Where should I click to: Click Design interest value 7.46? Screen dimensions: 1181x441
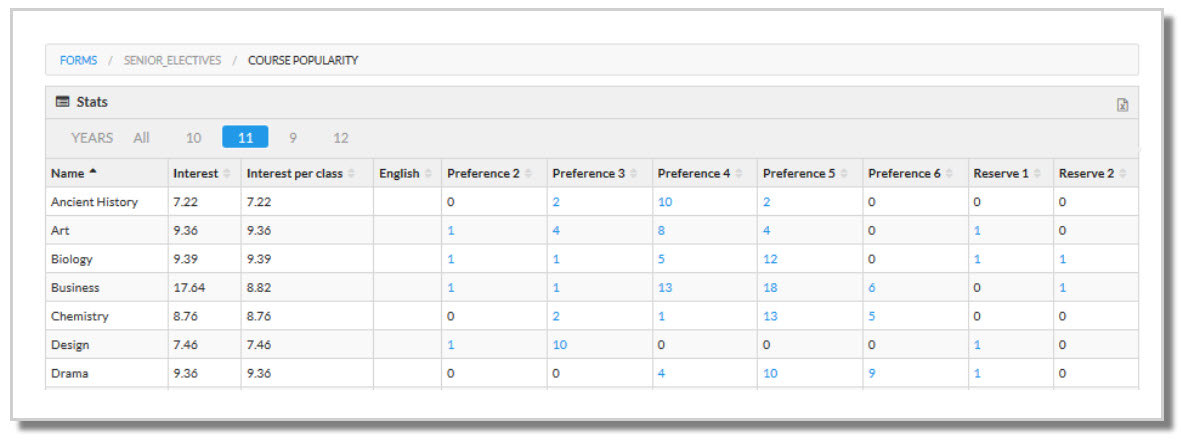pyautogui.click(x=185, y=345)
